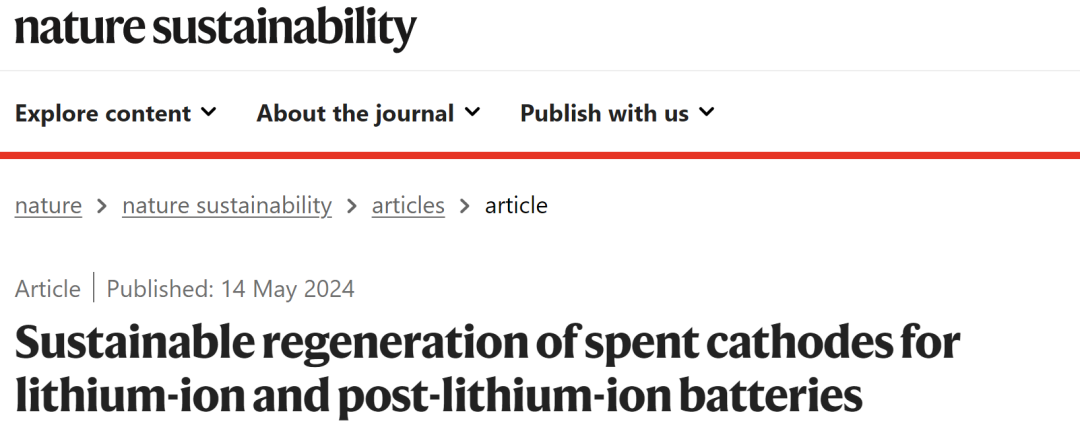Click the current article breadcrumb item
The height and width of the screenshot is (433, 1080).
(x=516, y=205)
